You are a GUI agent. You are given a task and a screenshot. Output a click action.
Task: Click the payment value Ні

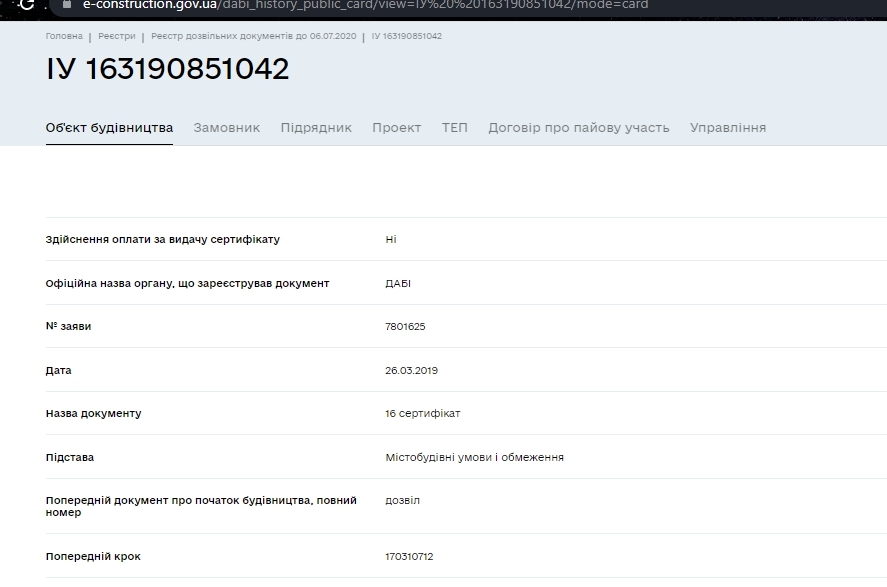[x=391, y=239]
